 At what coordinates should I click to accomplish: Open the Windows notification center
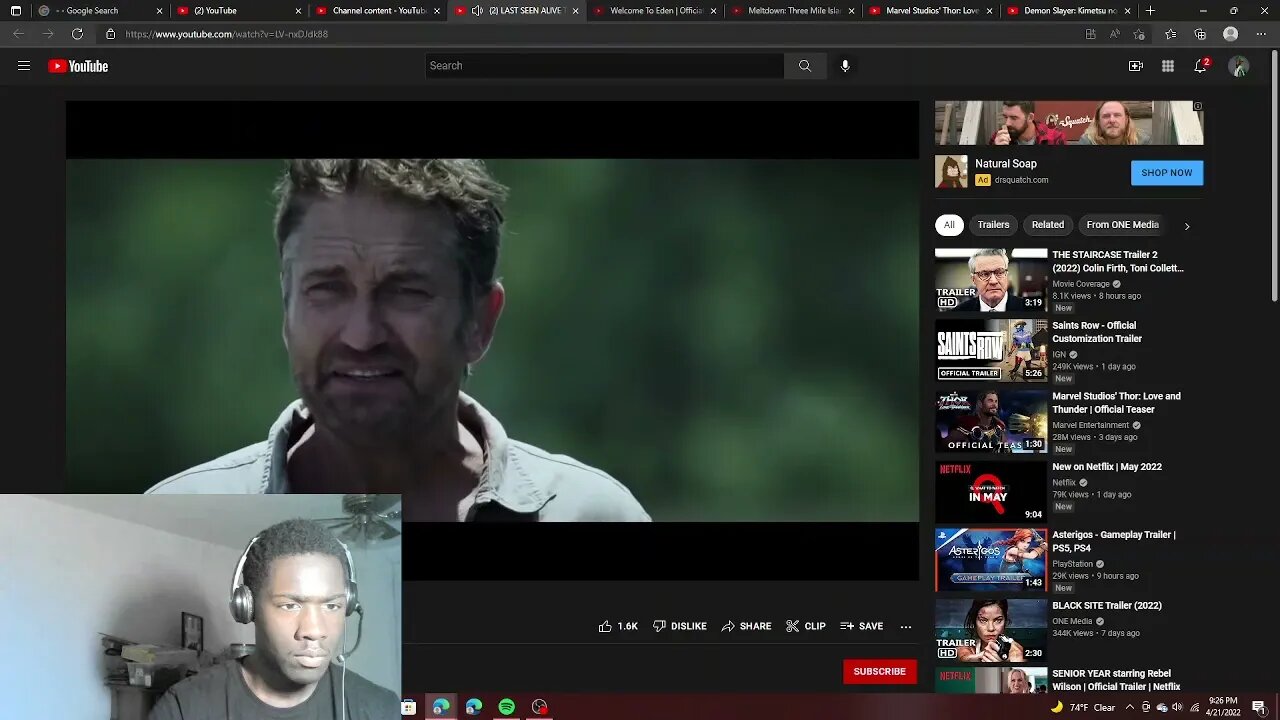(1259, 707)
